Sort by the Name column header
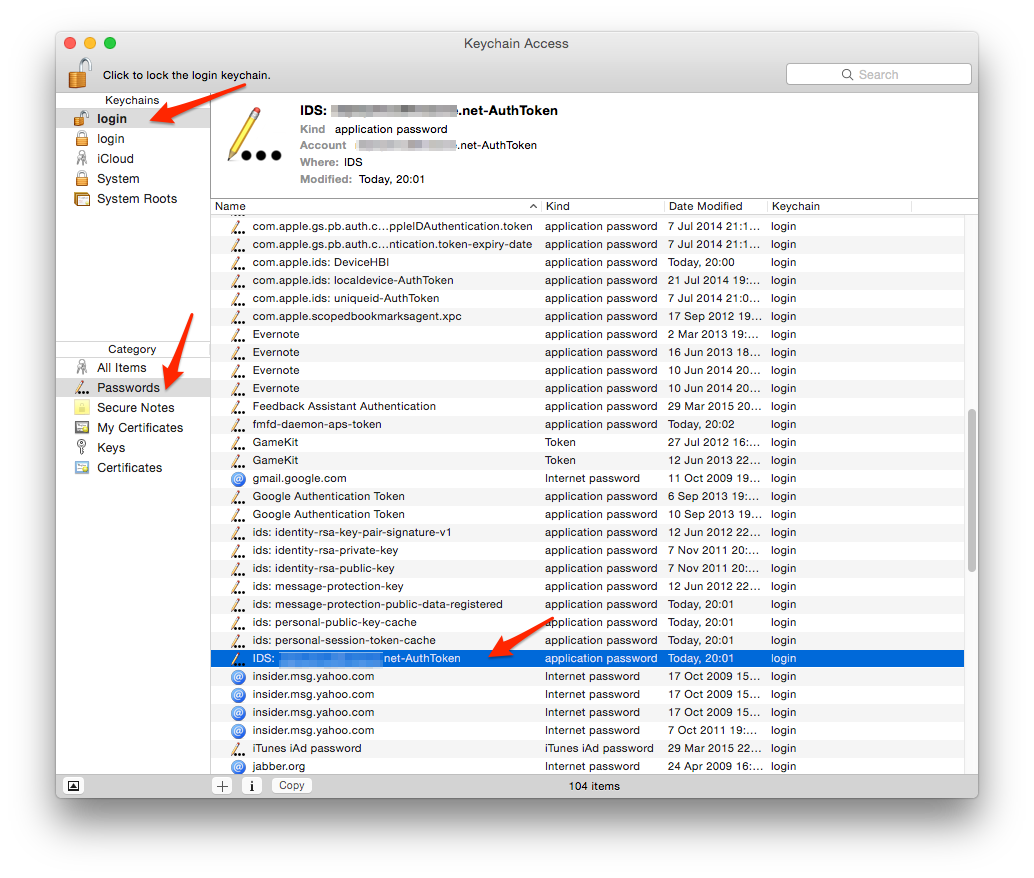 point(376,206)
